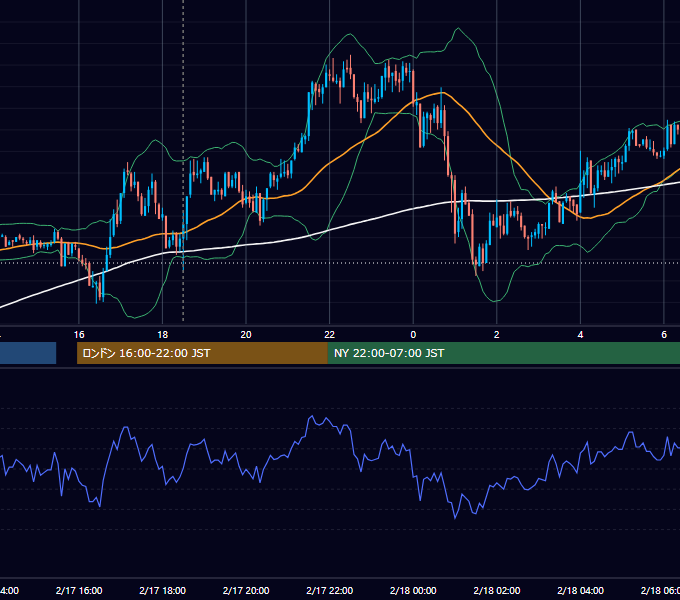Click the 2/17 16:00 time label
Screen dimensions: 680x600
(x=79, y=590)
